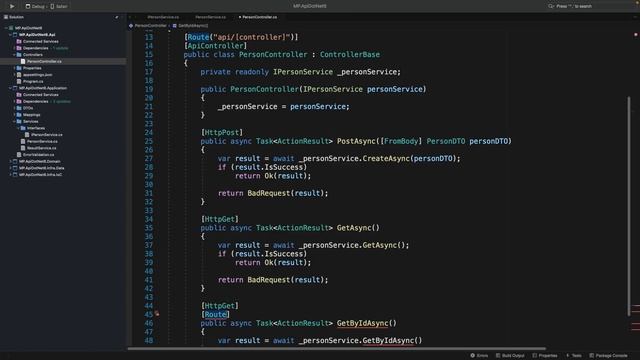Open the Errors pad

(x=479, y=356)
